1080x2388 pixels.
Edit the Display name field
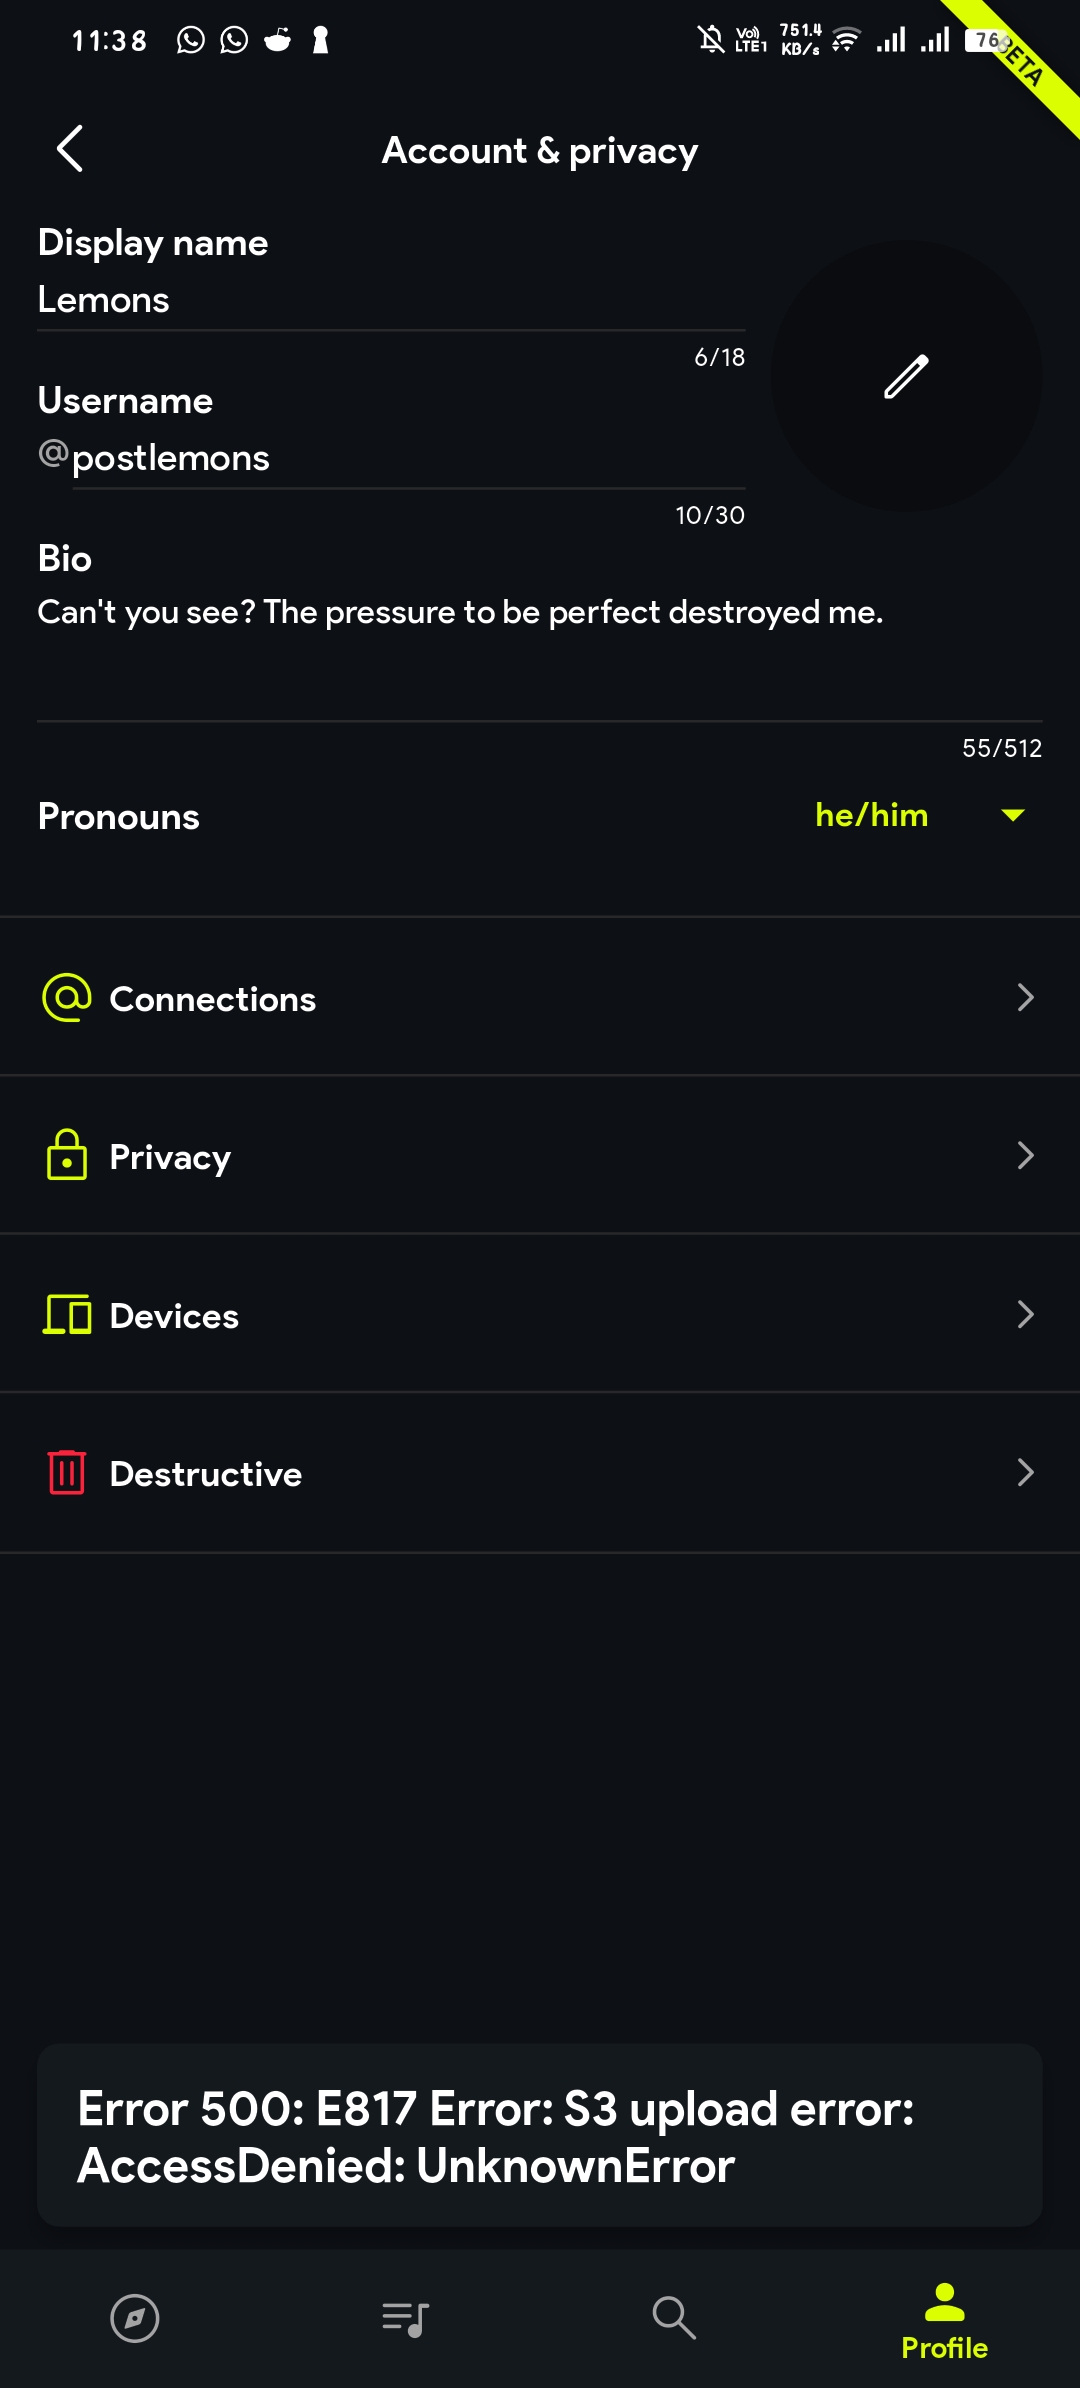pyautogui.click(x=390, y=300)
